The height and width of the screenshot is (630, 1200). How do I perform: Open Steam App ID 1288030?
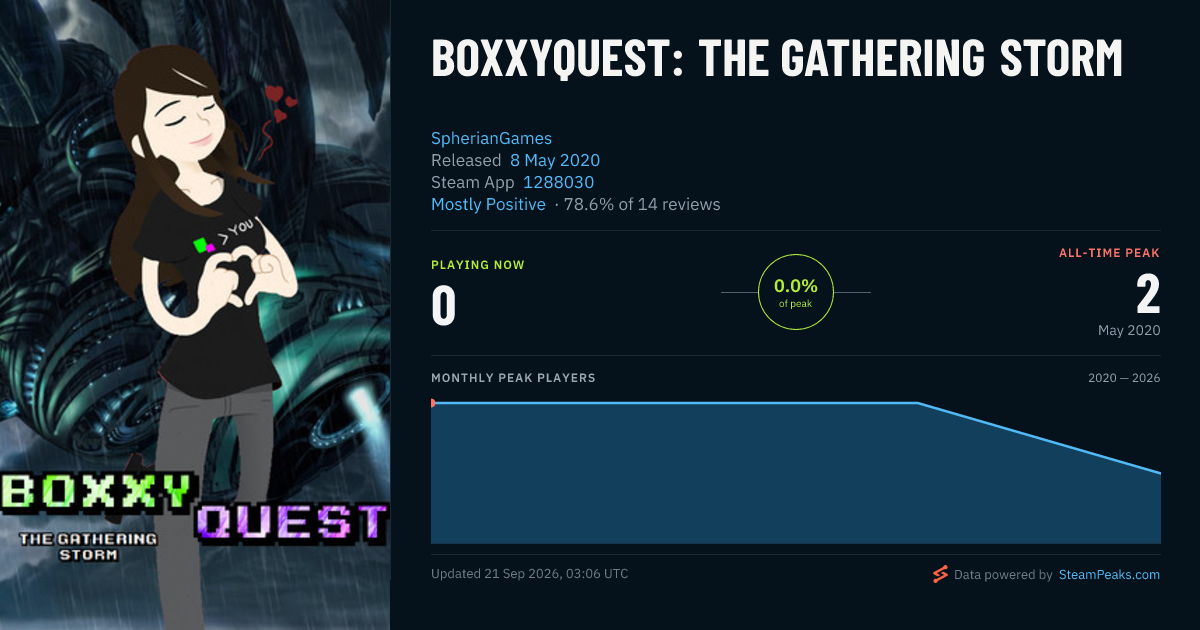coord(559,182)
